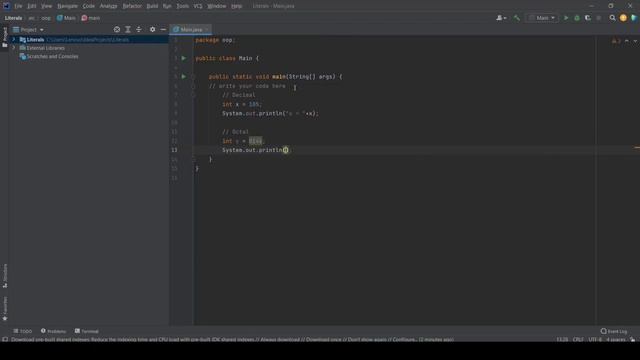
Task: Click Collapse All icon in Project panel
Action: (x=139, y=29)
